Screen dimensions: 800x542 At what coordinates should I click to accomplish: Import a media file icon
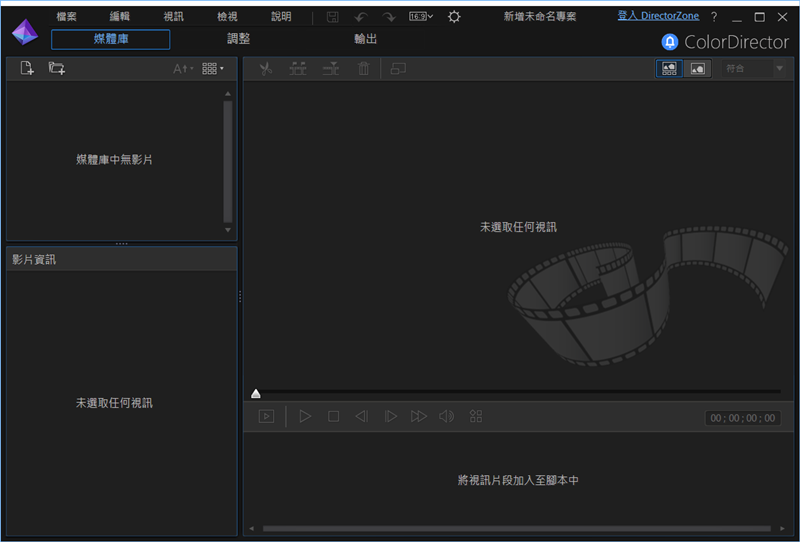pos(27,68)
